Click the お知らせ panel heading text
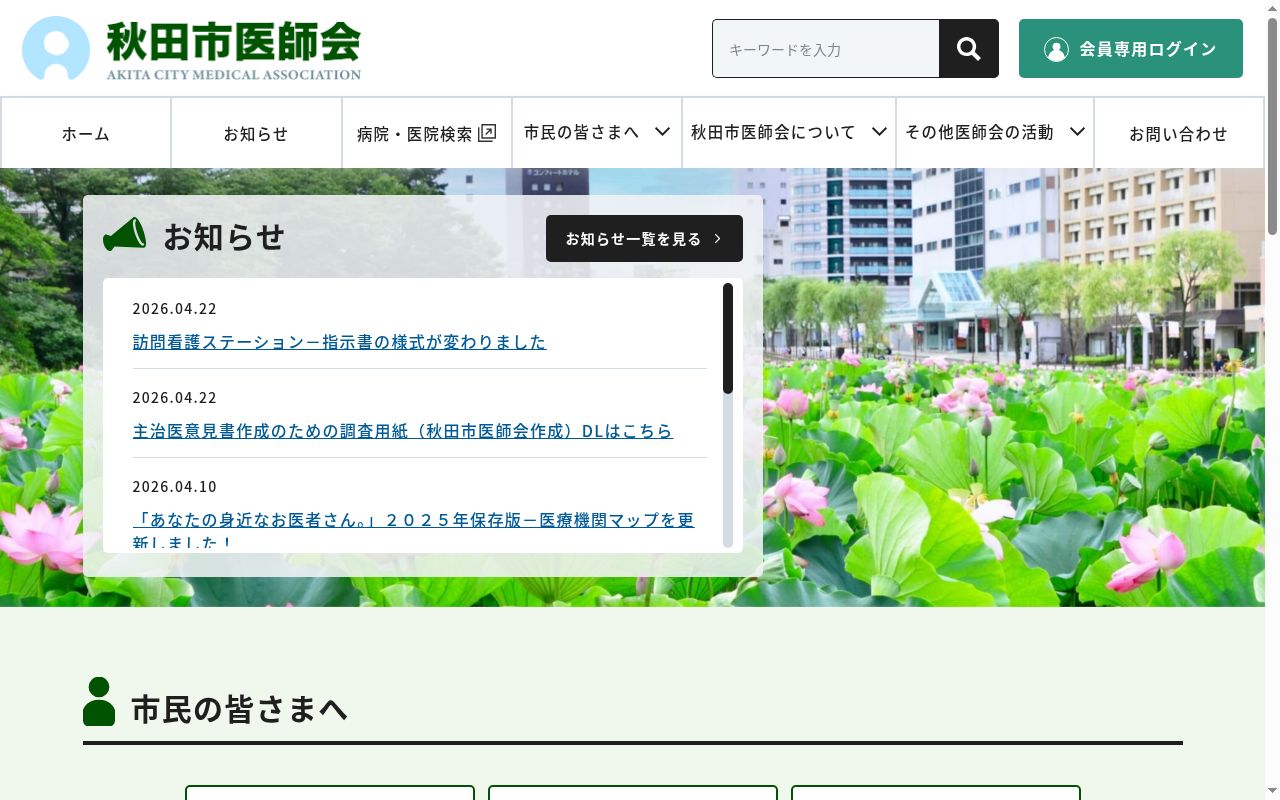 224,237
